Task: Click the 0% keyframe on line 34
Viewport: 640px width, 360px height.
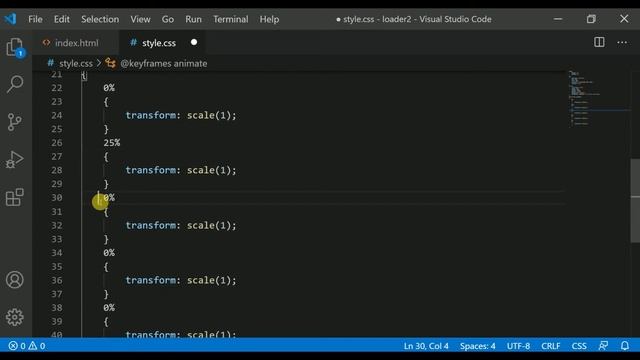Action: [109, 253]
